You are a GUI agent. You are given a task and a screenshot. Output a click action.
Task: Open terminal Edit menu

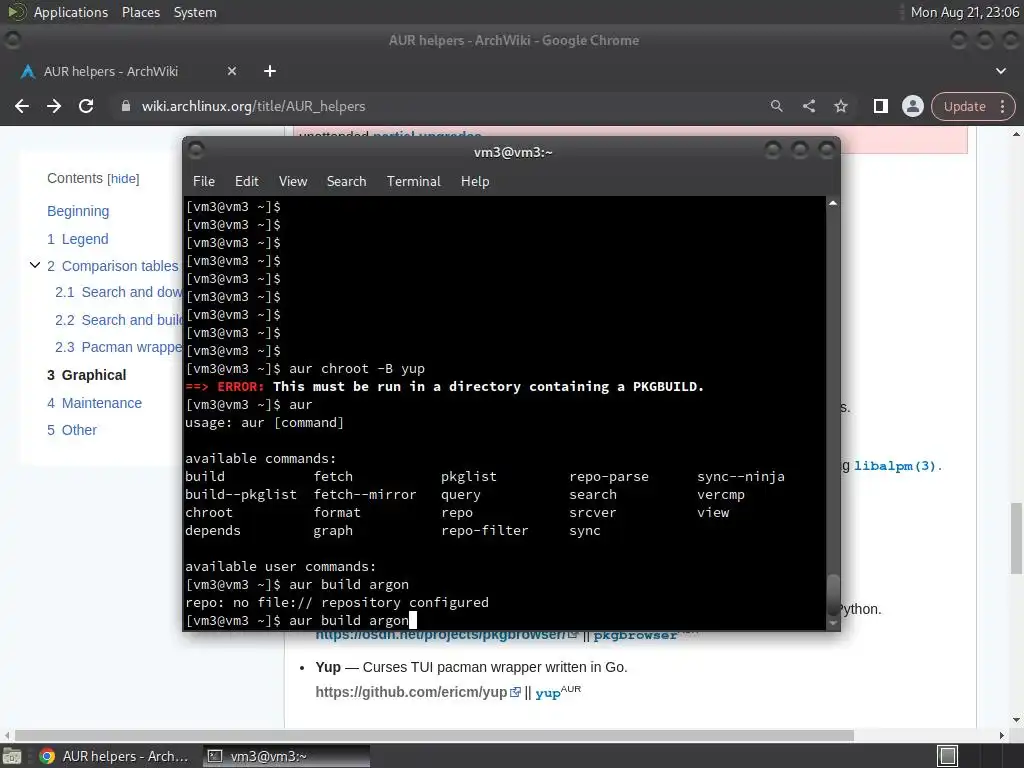pos(246,182)
